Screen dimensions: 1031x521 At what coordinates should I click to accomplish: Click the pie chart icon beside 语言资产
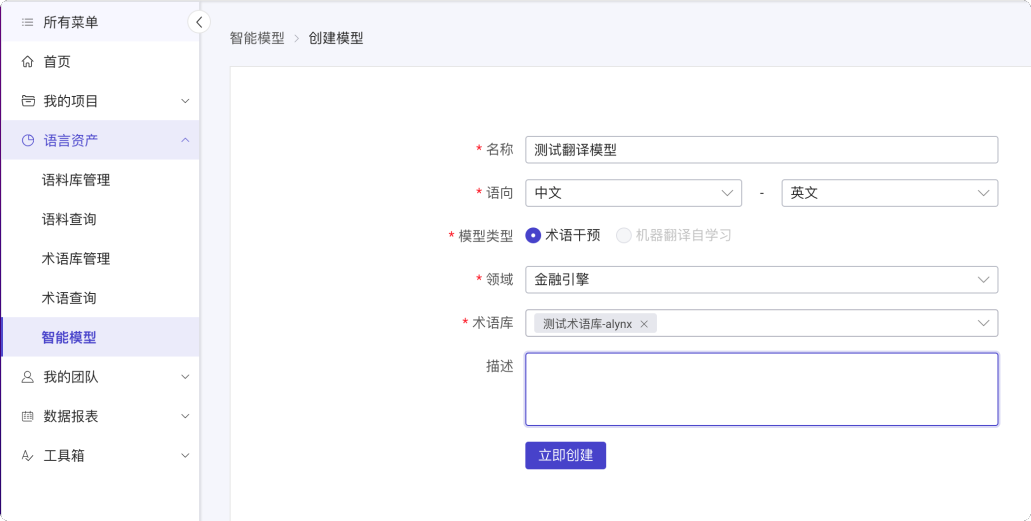[x=28, y=140]
